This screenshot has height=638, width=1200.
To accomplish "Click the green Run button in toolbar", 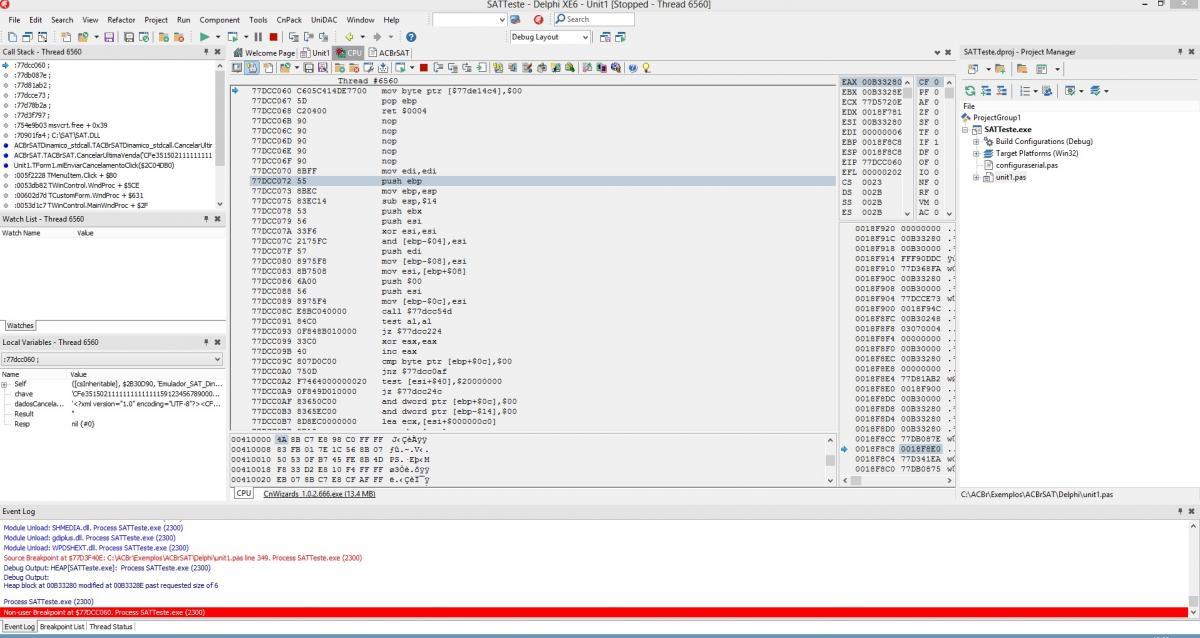I will point(204,36).
